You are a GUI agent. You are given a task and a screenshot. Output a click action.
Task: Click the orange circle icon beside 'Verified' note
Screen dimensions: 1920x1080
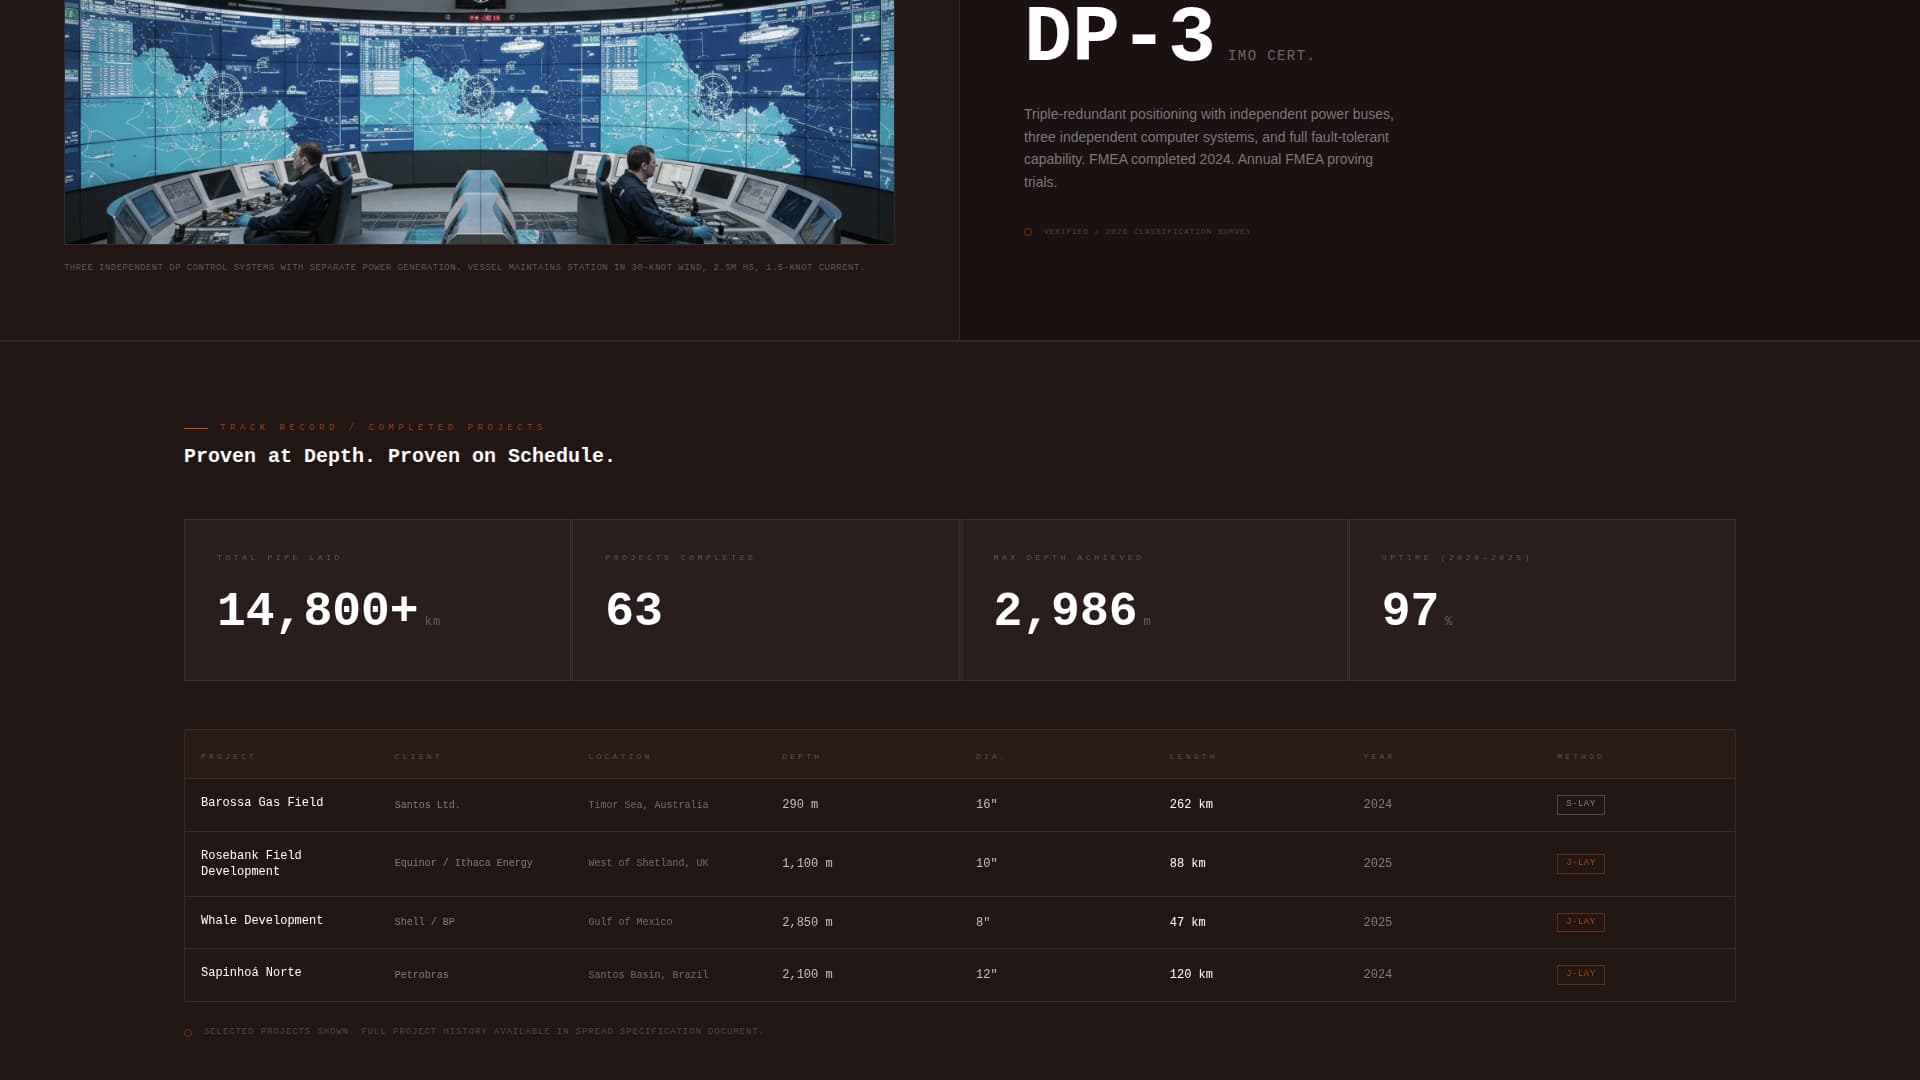click(1028, 232)
